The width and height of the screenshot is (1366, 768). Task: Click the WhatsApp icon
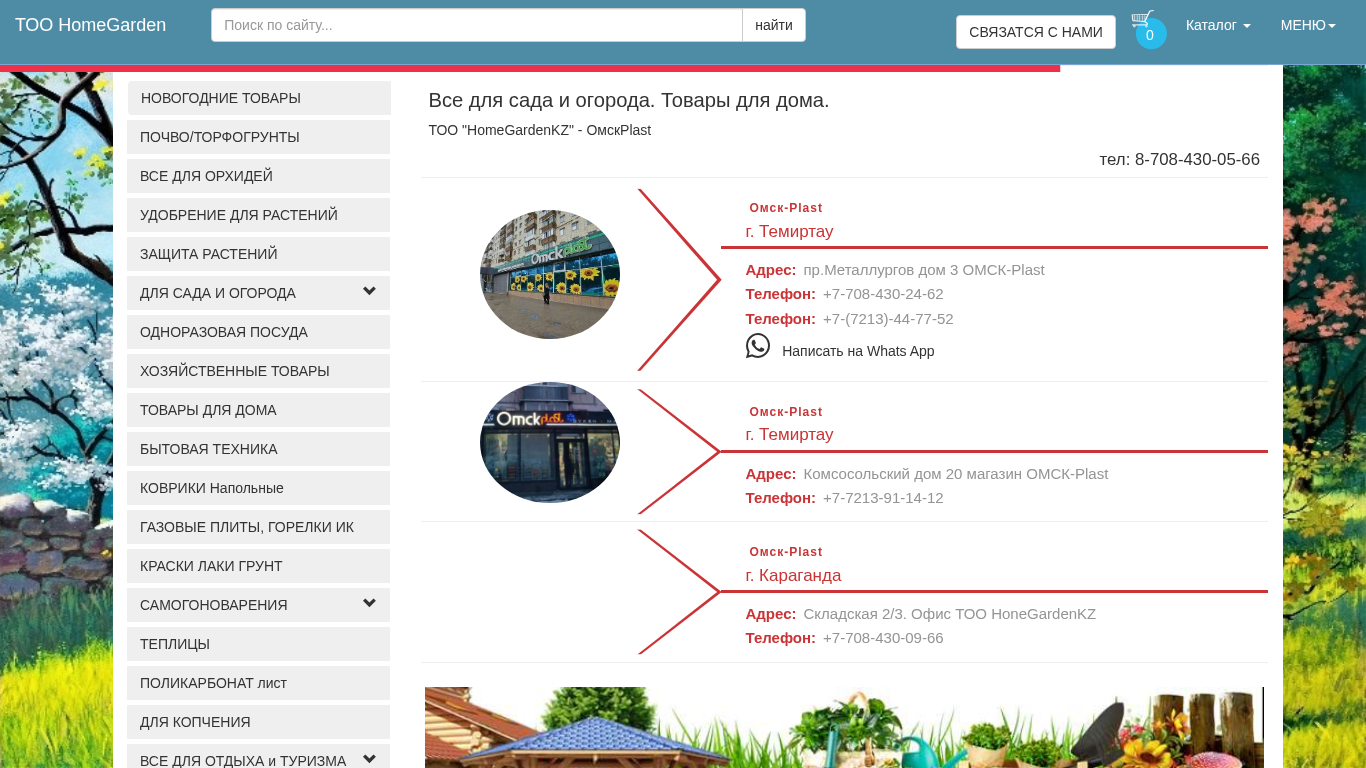click(x=758, y=346)
